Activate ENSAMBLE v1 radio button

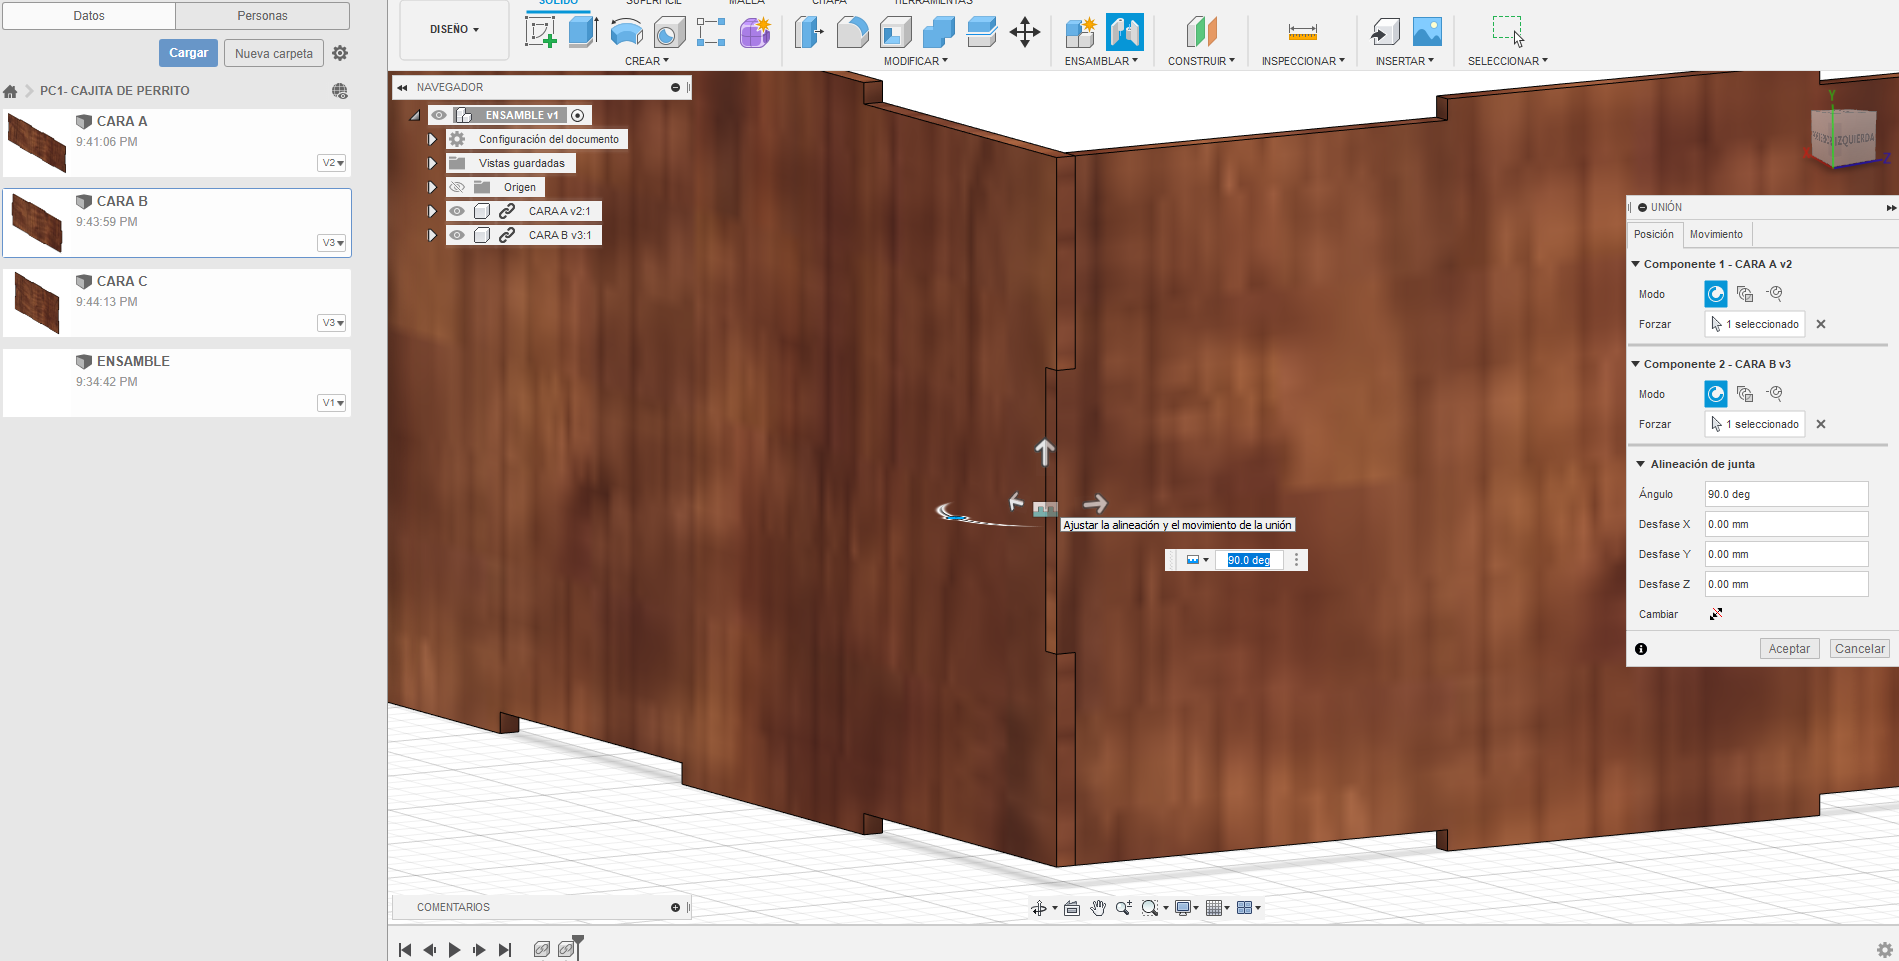(x=577, y=115)
